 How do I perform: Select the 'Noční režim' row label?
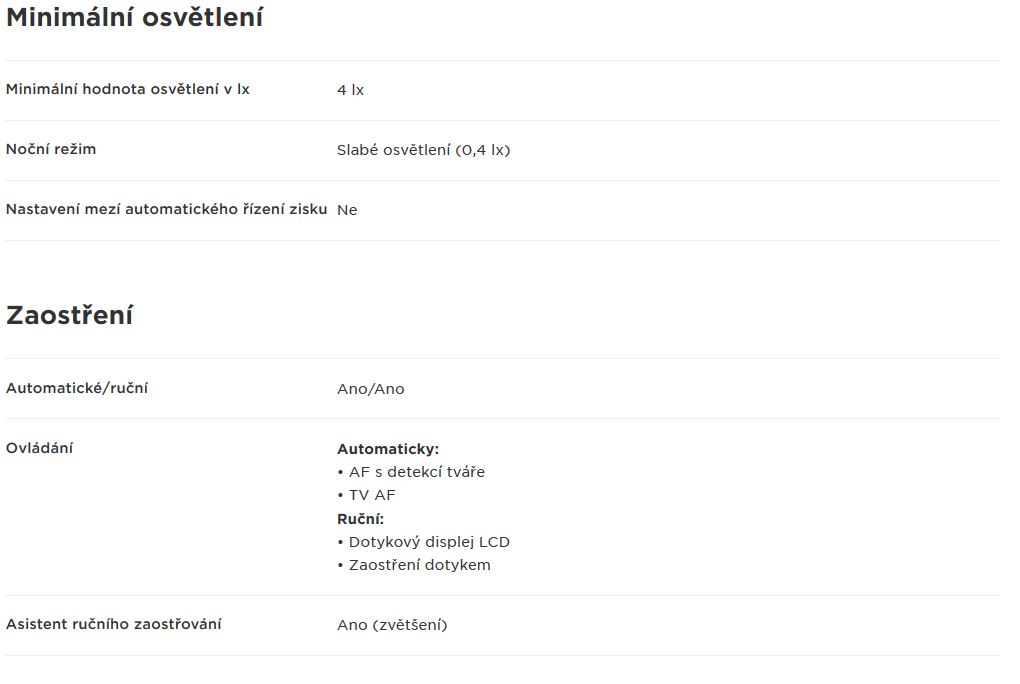51,149
